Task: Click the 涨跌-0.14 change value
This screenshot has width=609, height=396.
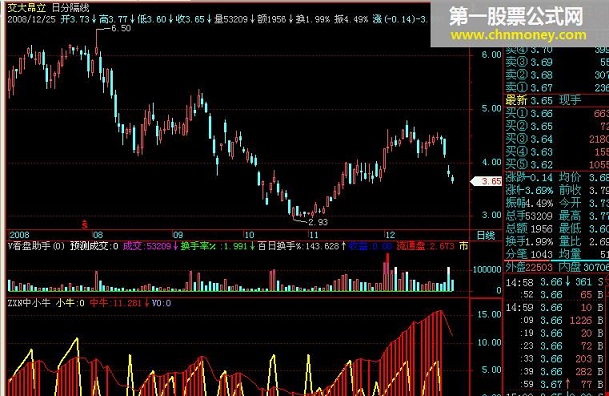Action: (x=529, y=177)
